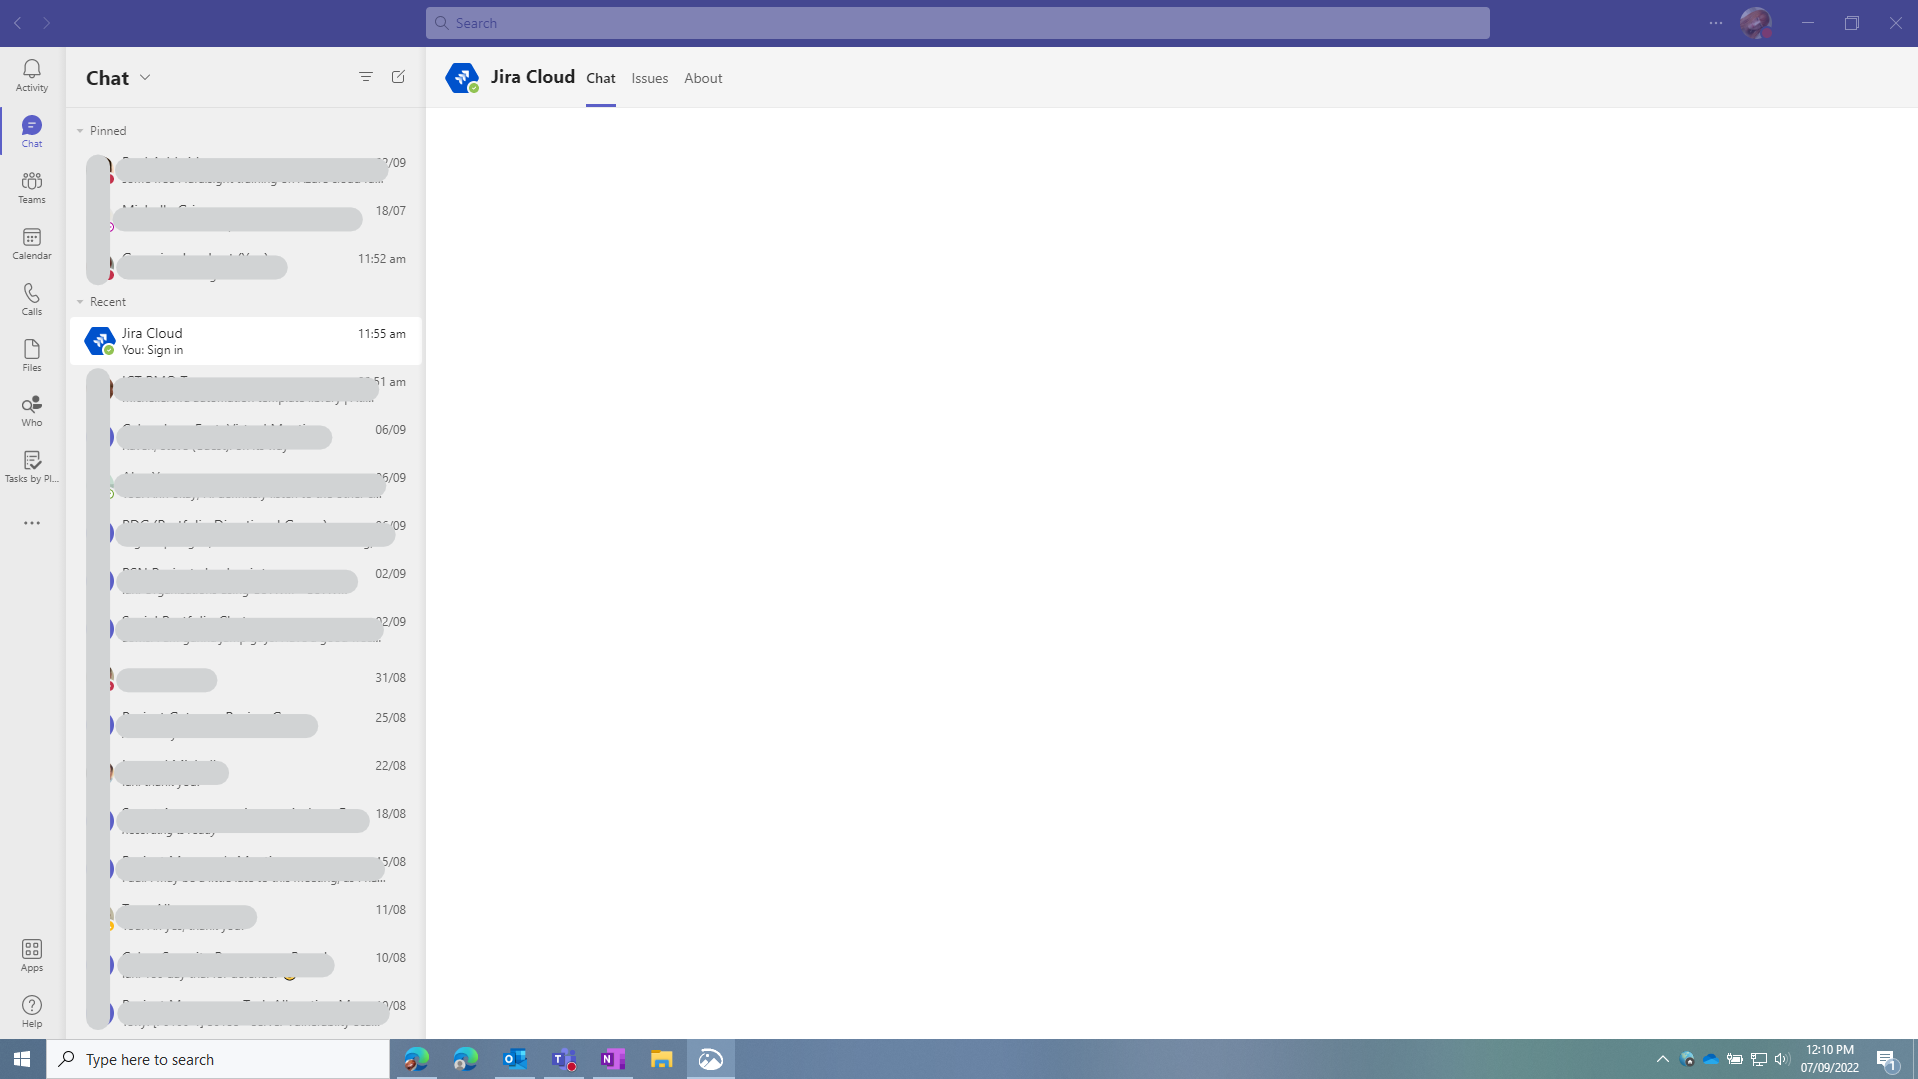Open the Calendar view

point(32,243)
